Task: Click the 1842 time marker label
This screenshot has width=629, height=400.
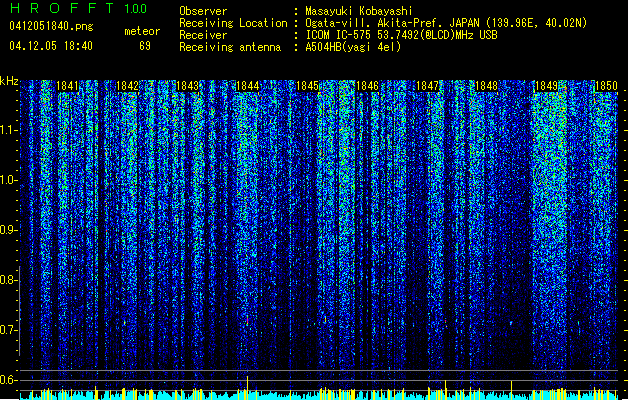Action: coord(127,86)
